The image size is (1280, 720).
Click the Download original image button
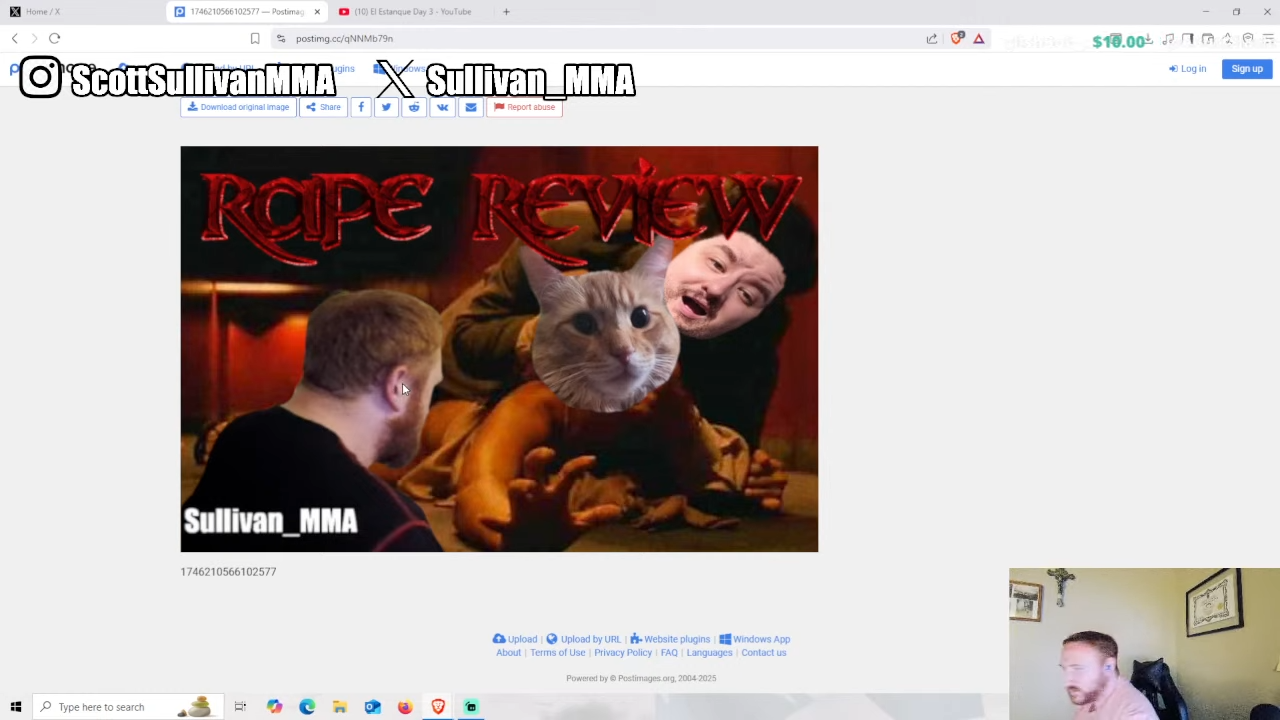pyautogui.click(x=238, y=107)
